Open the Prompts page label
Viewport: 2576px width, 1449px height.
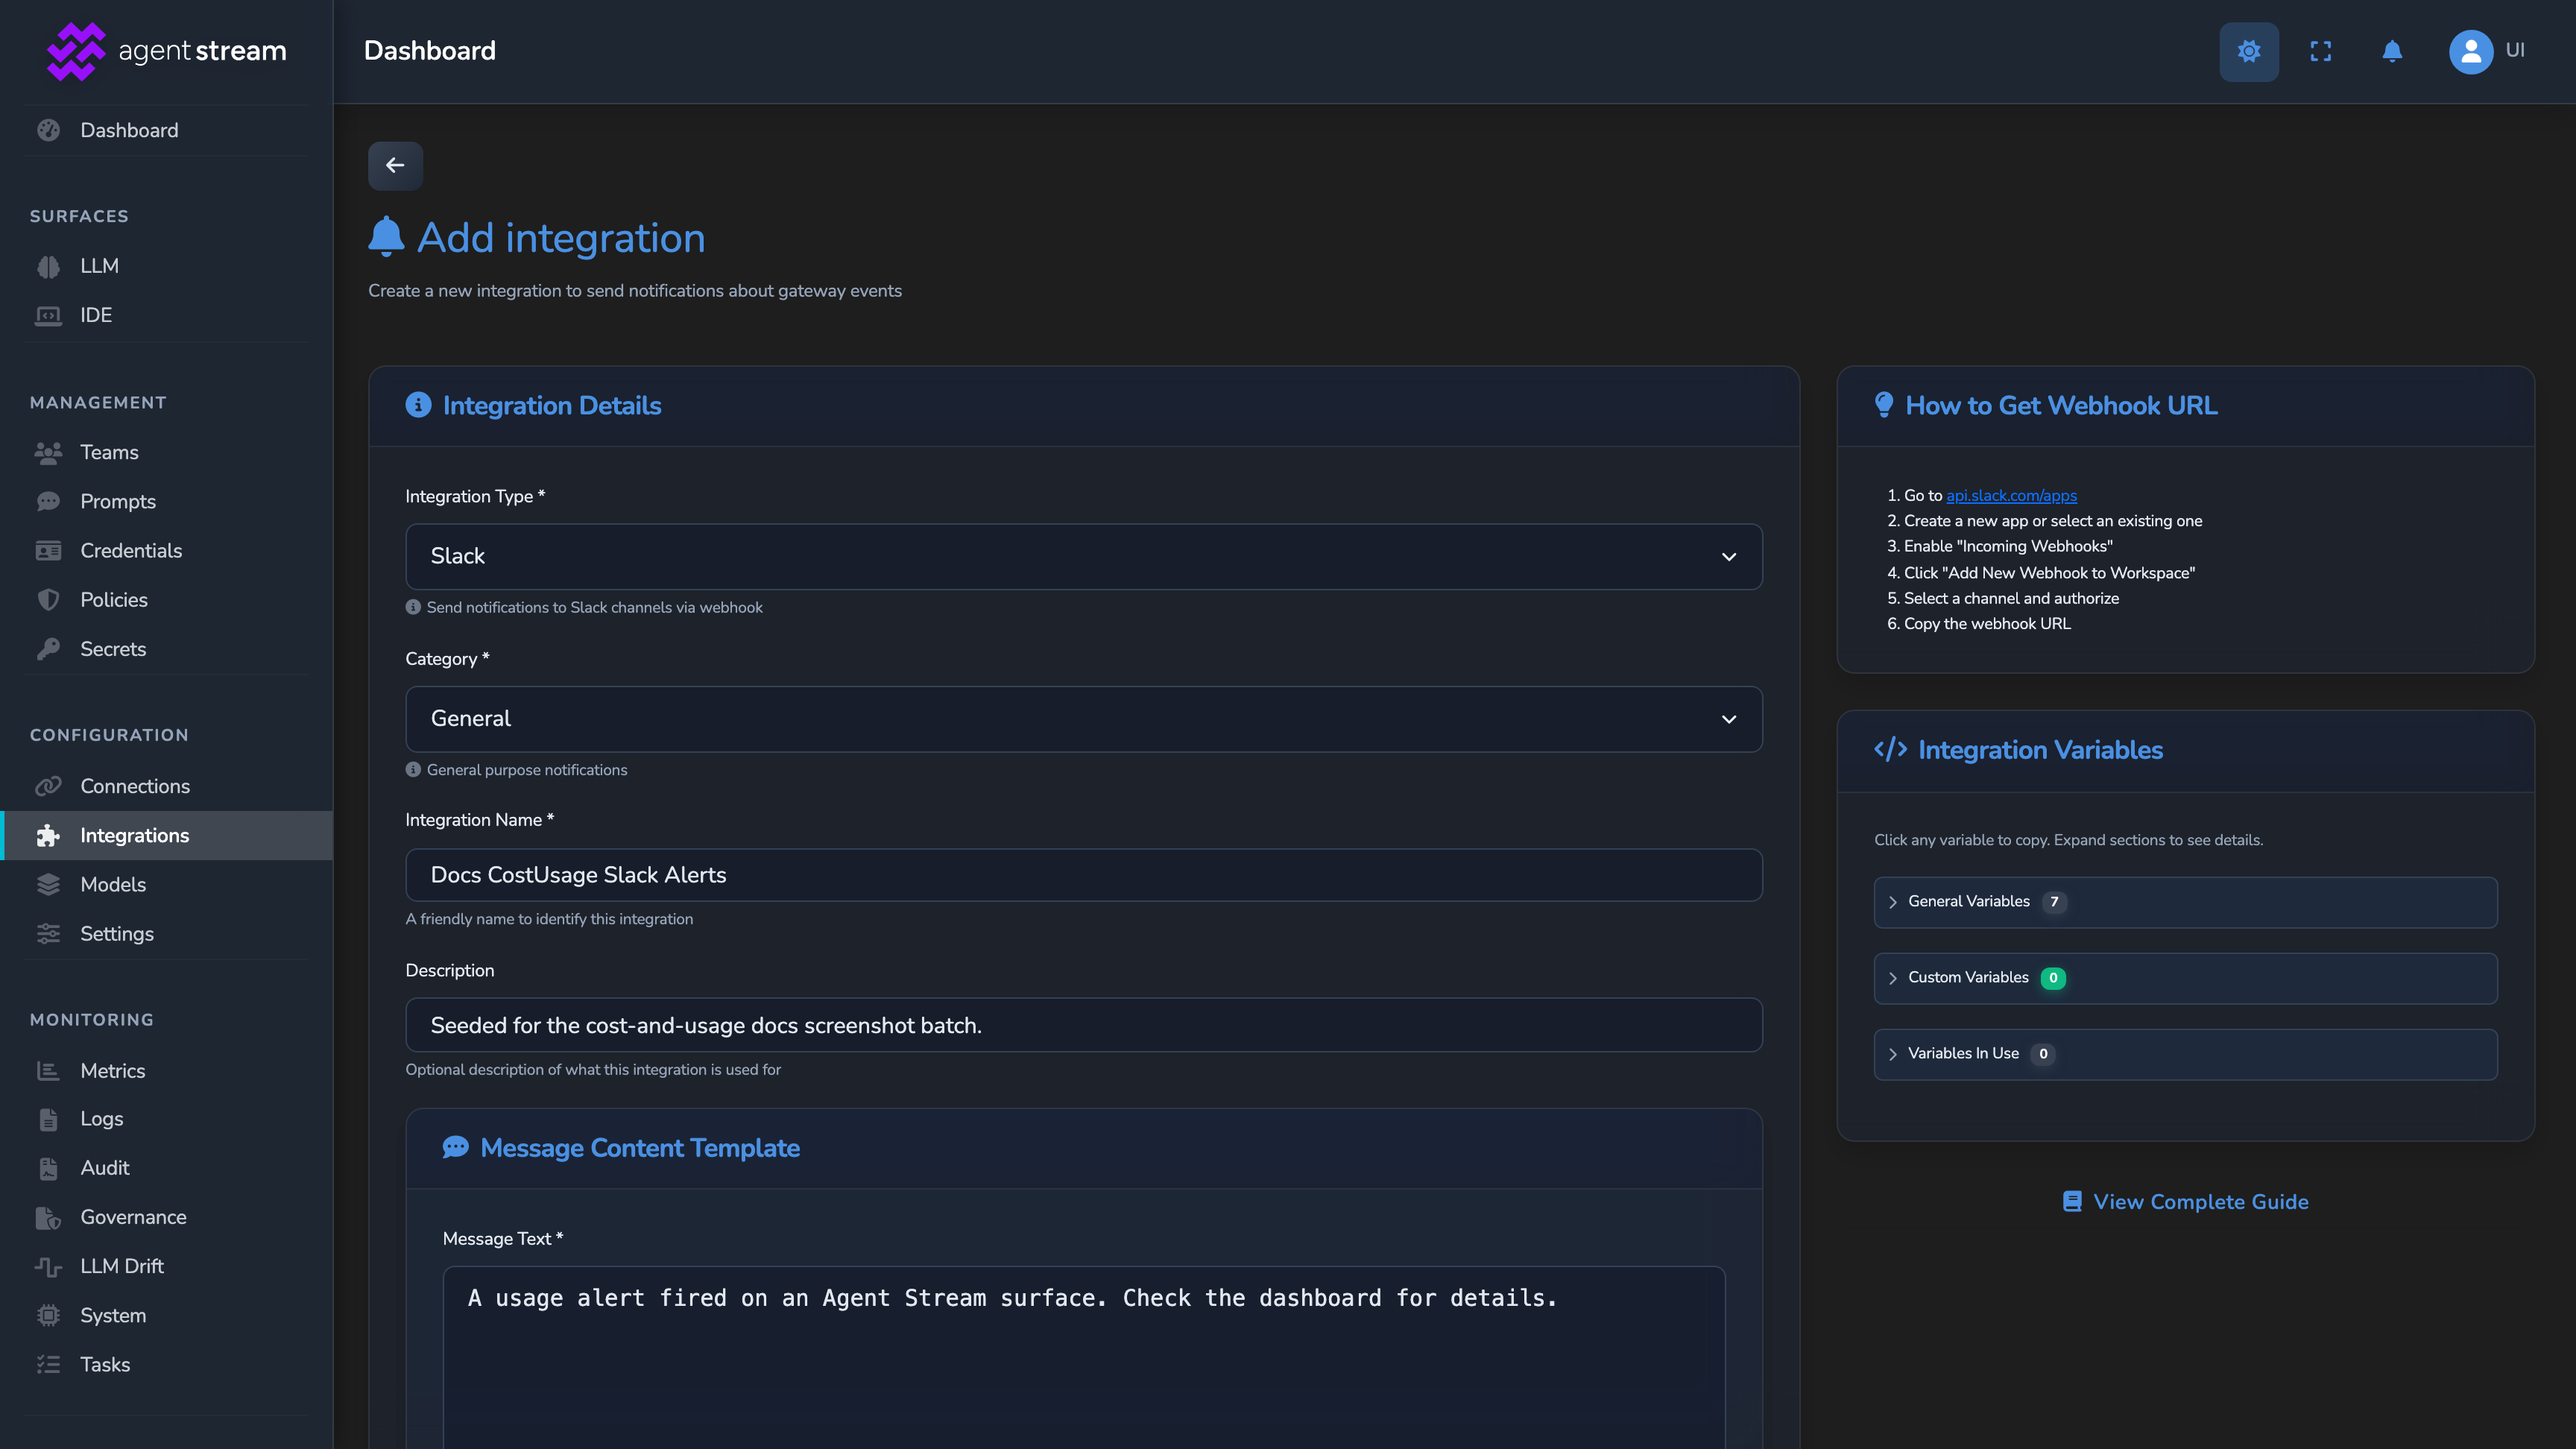[118, 501]
